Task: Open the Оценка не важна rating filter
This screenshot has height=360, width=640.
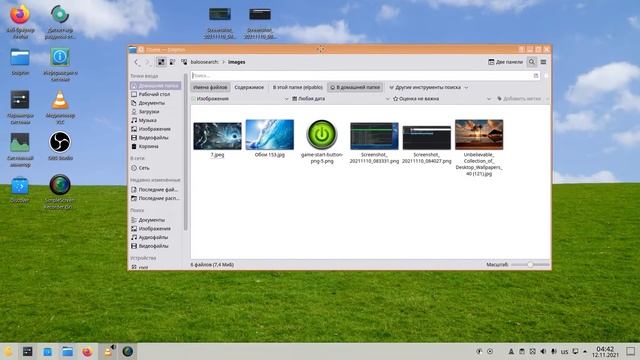Action: (x=442, y=99)
